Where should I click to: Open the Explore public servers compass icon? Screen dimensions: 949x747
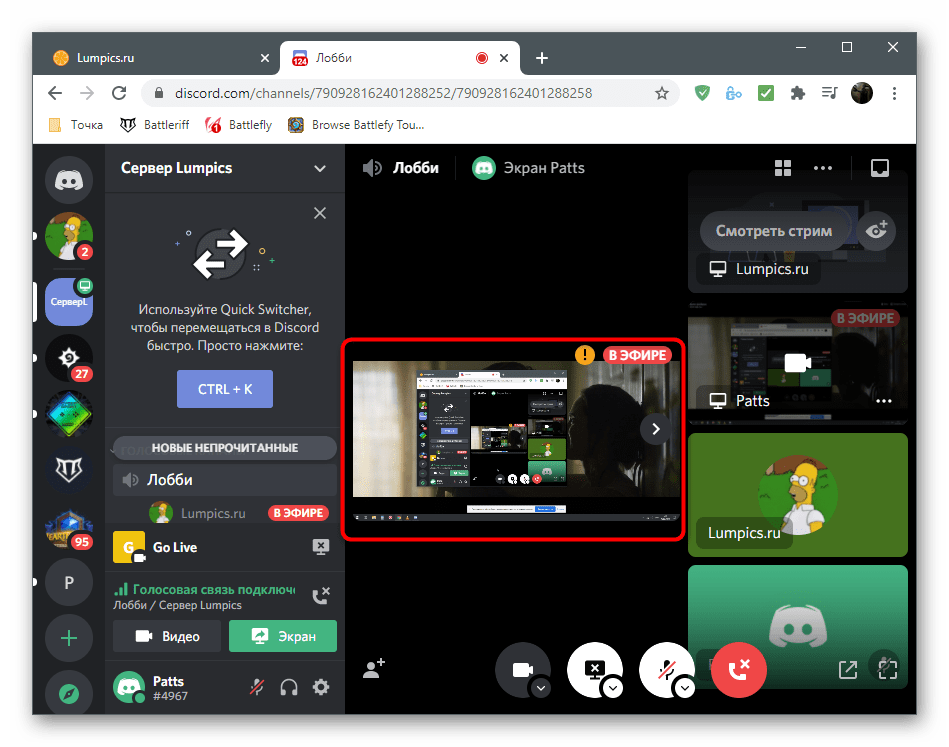coord(69,692)
